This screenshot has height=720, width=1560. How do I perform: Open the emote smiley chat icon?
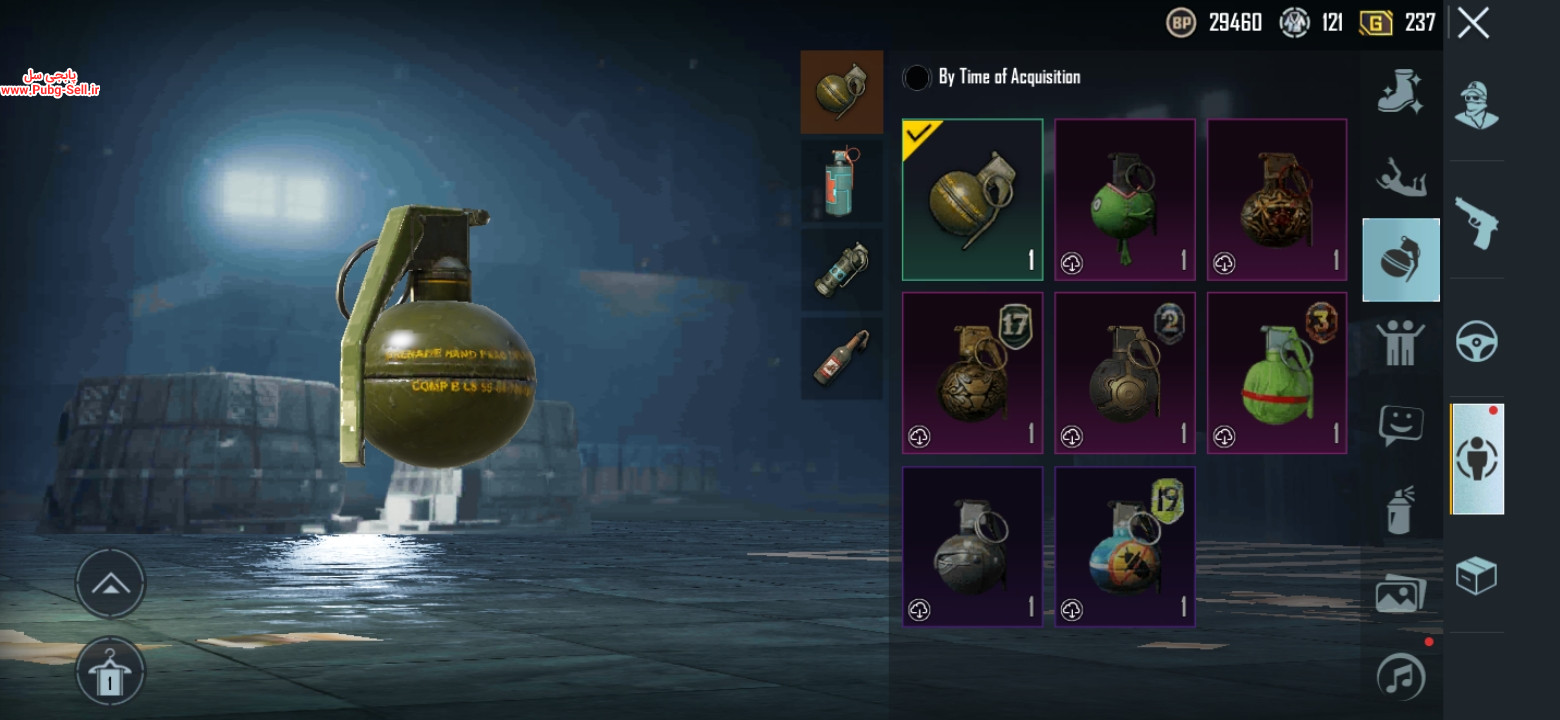pyautogui.click(x=1400, y=426)
